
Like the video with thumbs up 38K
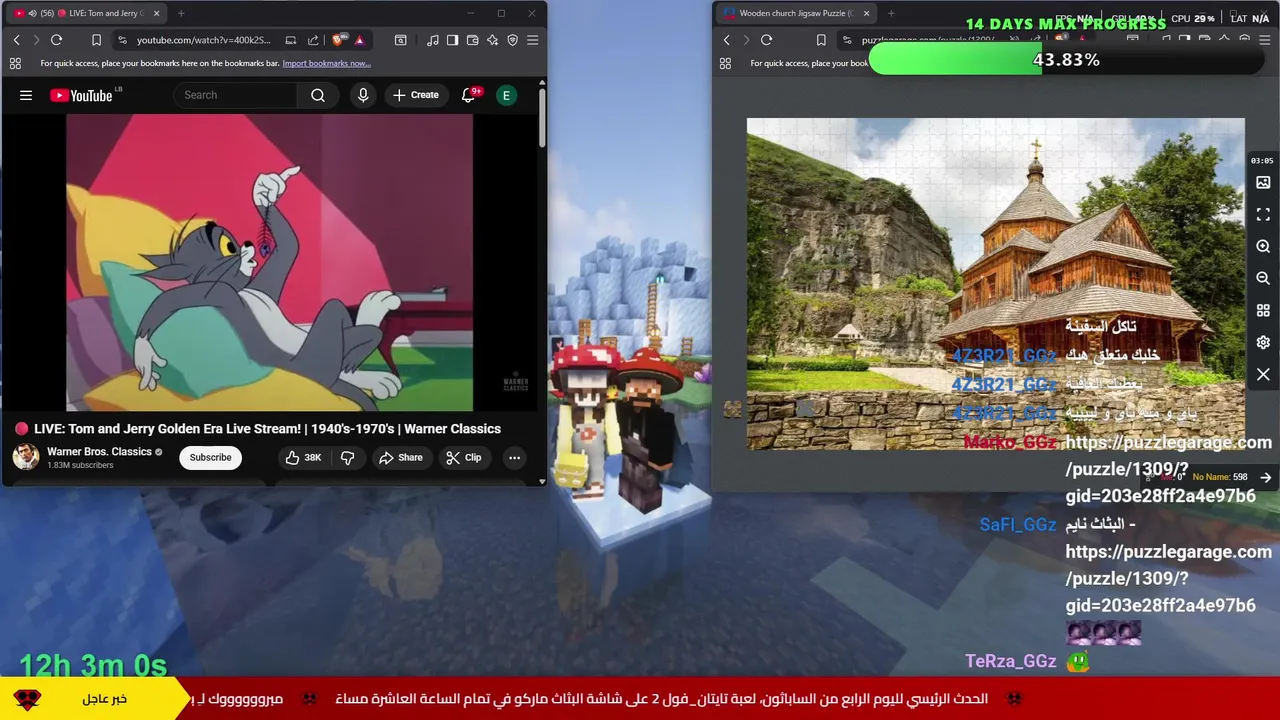(x=303, y=457)
